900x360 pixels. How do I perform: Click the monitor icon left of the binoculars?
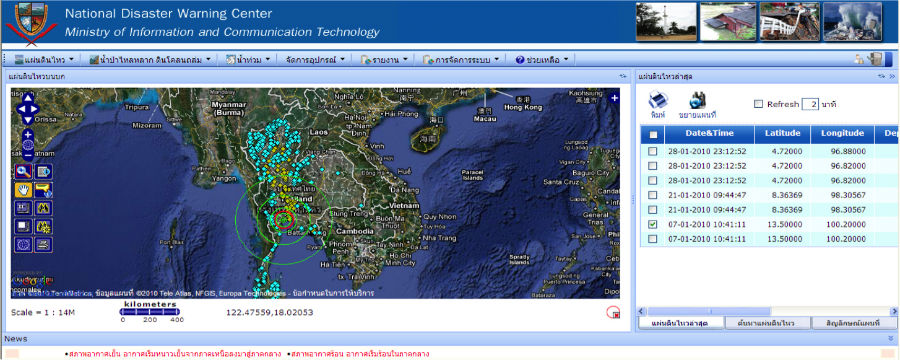[24, 208]
